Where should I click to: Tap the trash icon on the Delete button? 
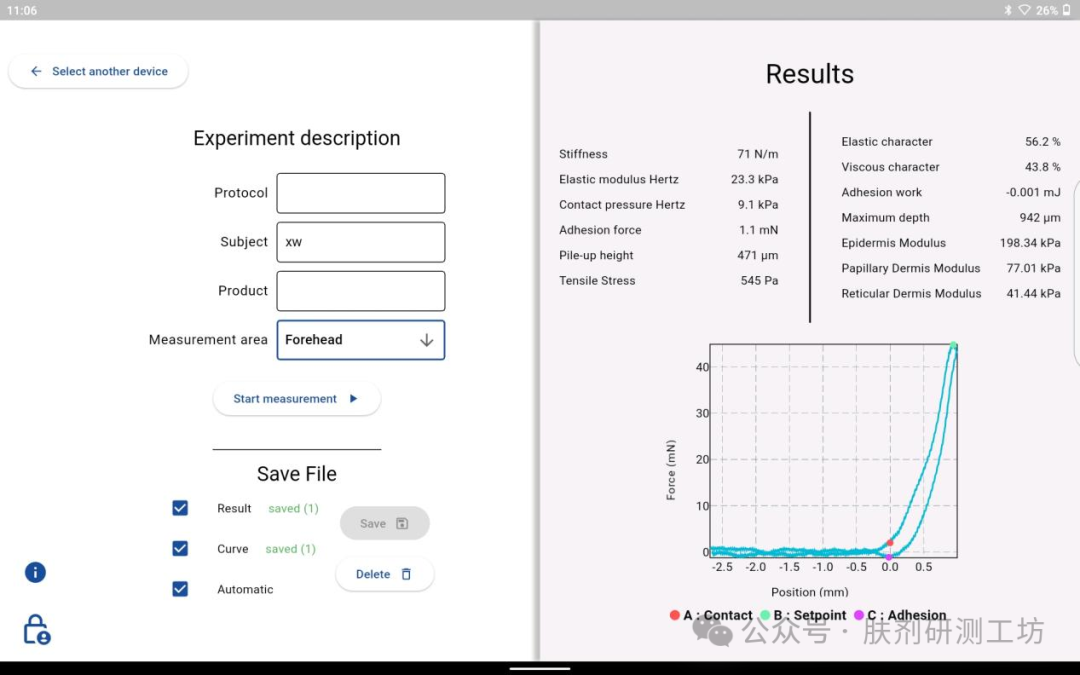406,574
